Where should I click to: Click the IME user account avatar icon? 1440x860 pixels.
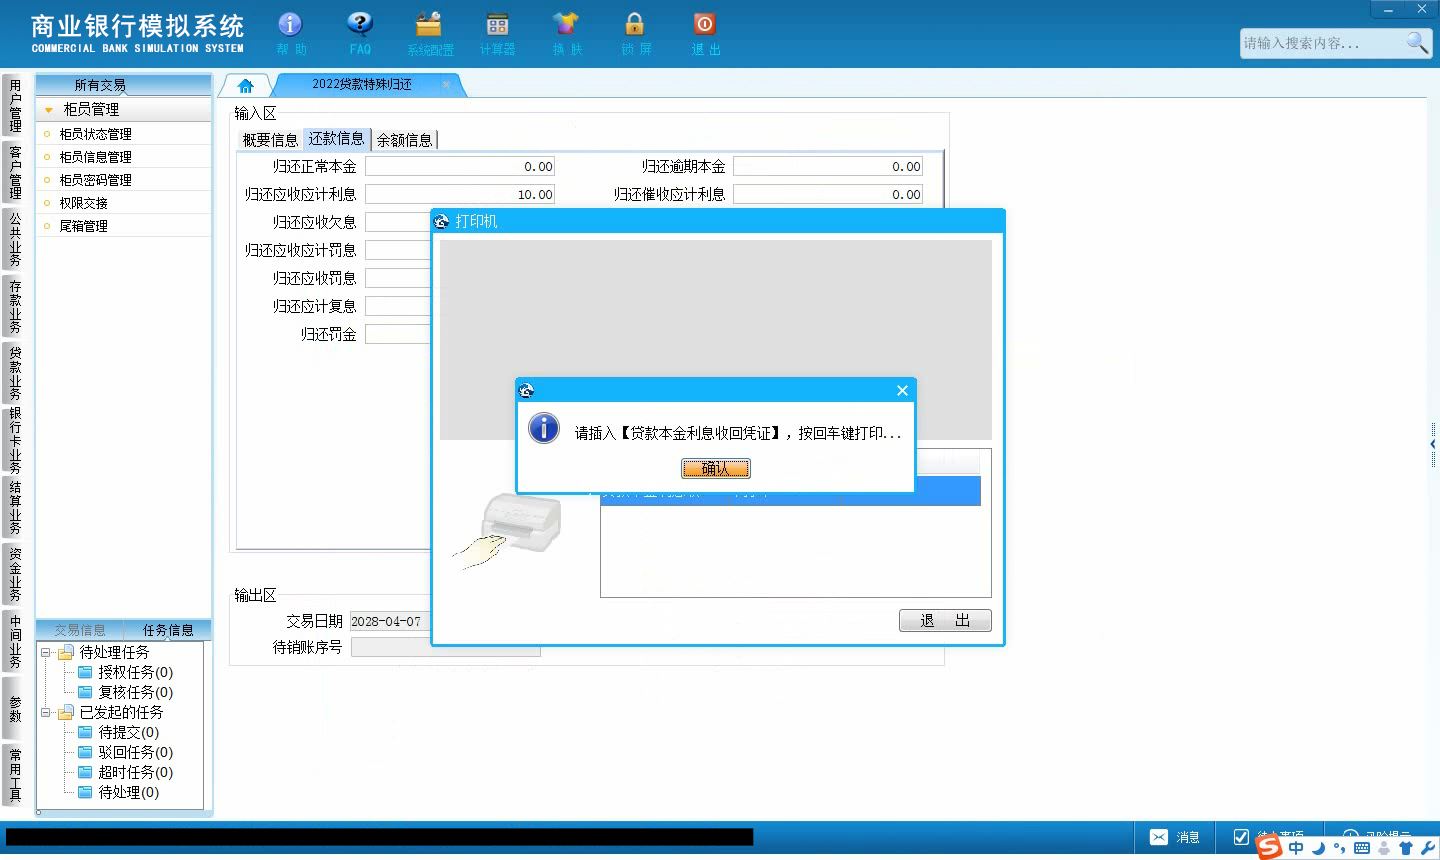click(1384, 848)
